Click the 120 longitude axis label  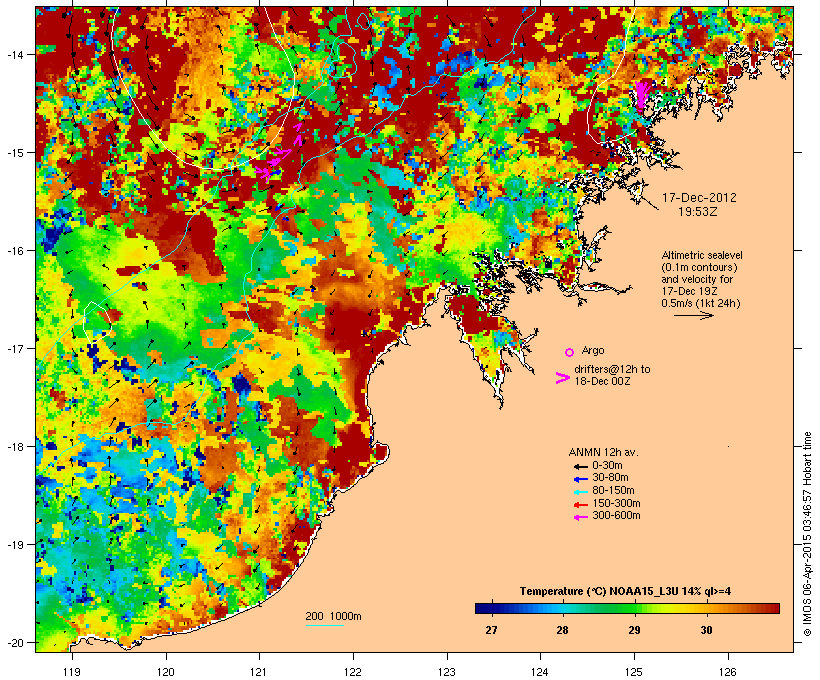(x=166, y=672)
